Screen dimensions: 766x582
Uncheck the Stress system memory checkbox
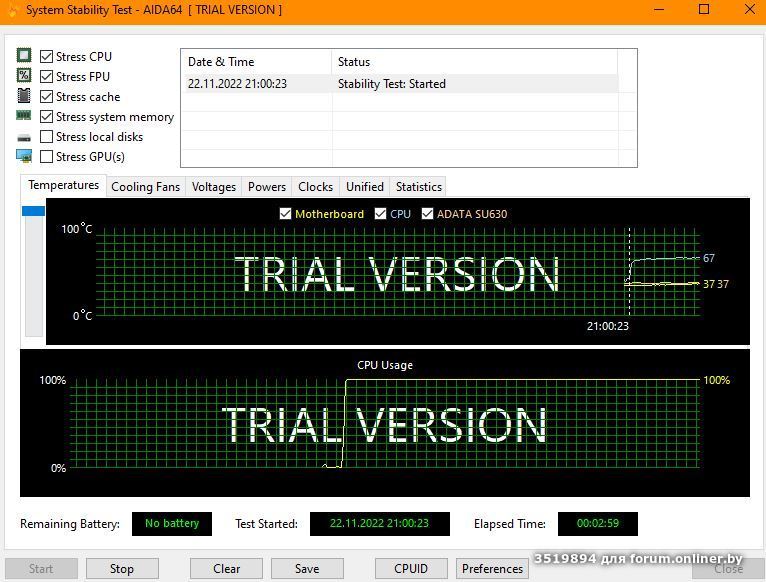pyautogui.click(x=46, y=117)
